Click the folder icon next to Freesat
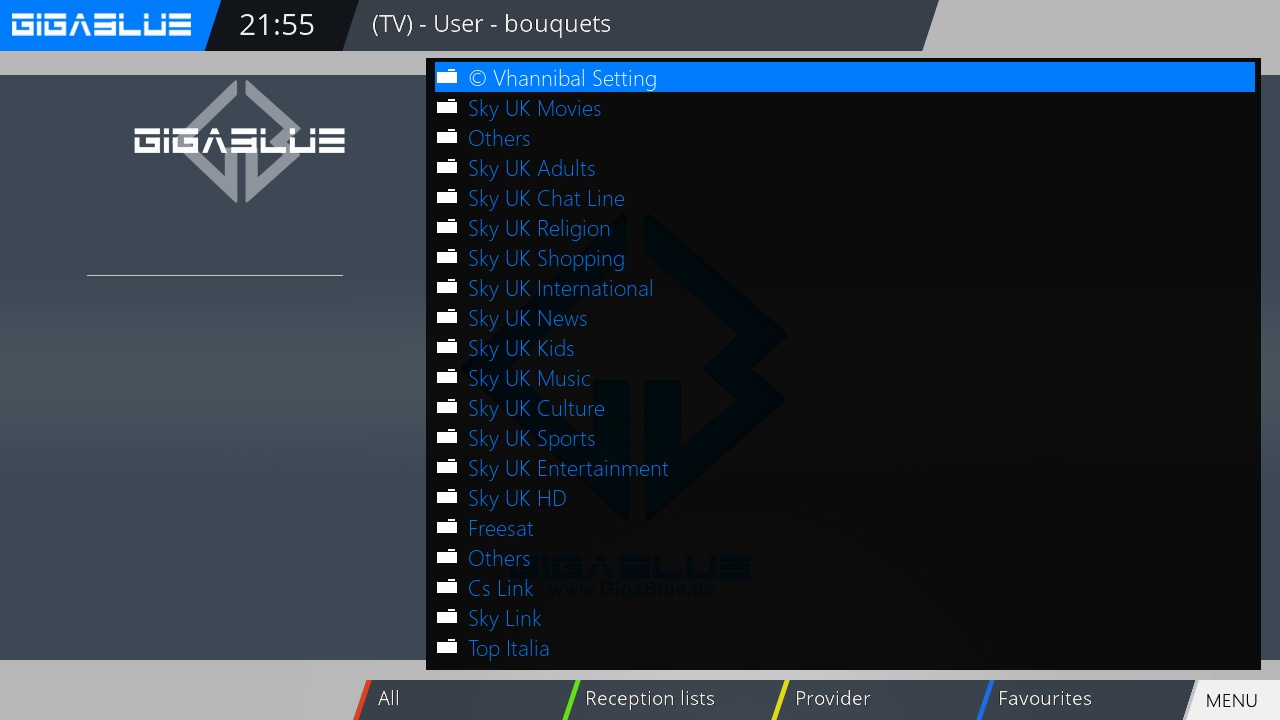Image resolution: width=1280 pixels, height=720 pixels. click(447, 527)
